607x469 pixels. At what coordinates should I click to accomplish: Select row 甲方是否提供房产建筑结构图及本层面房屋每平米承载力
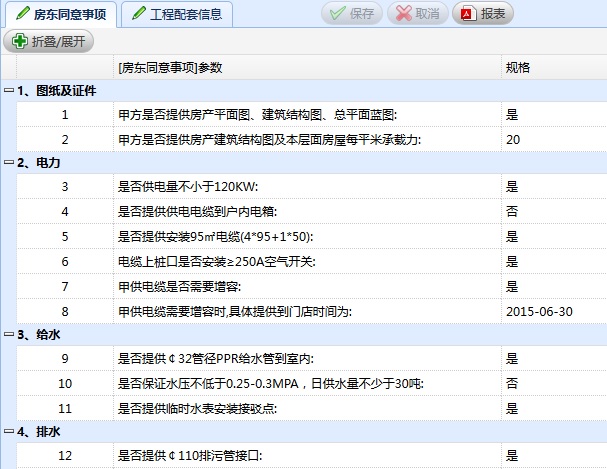click(312, 139)
